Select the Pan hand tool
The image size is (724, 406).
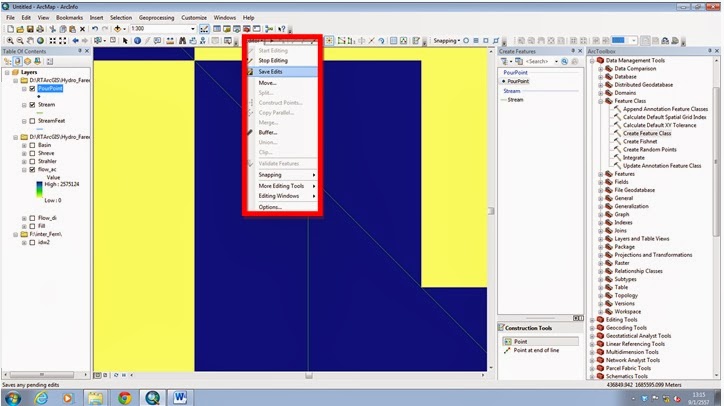pos(30,41)
